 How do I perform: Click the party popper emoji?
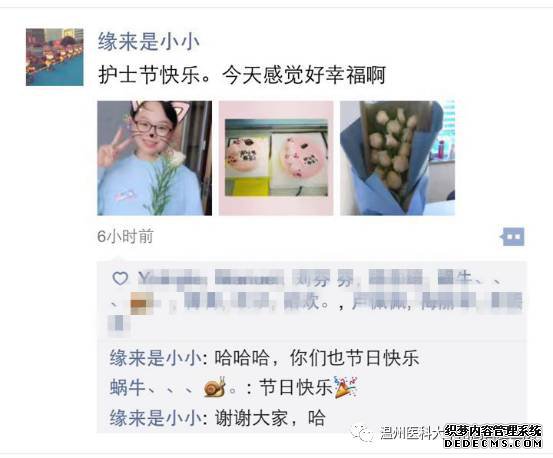(345, 387)
